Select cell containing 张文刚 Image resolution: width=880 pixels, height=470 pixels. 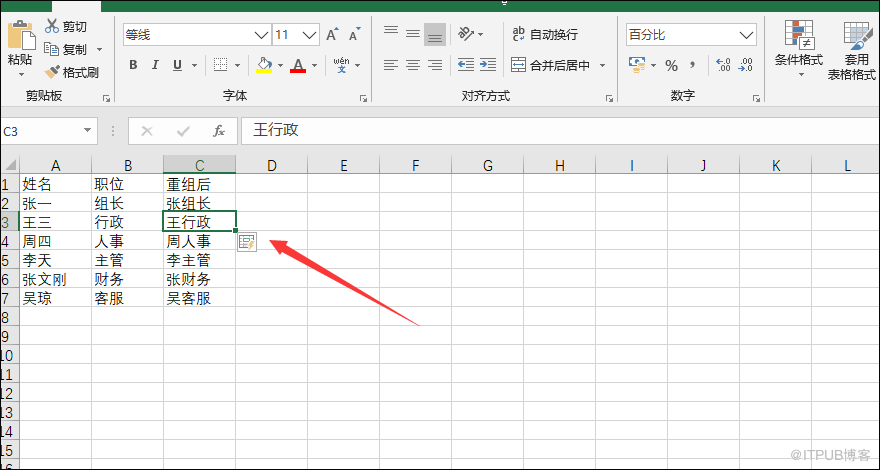[56, 279]
